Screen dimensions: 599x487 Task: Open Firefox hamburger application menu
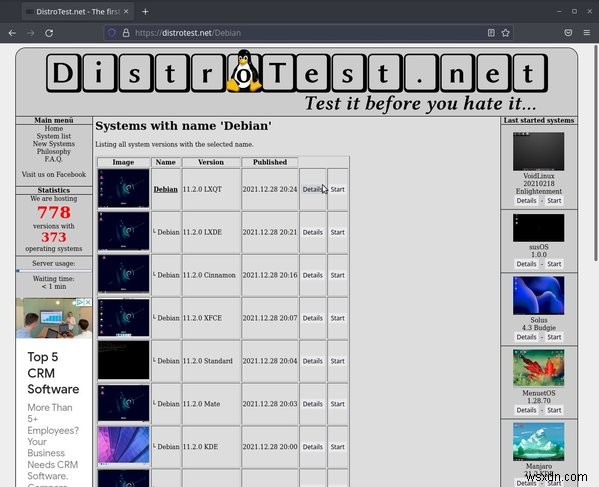[587, 33]
